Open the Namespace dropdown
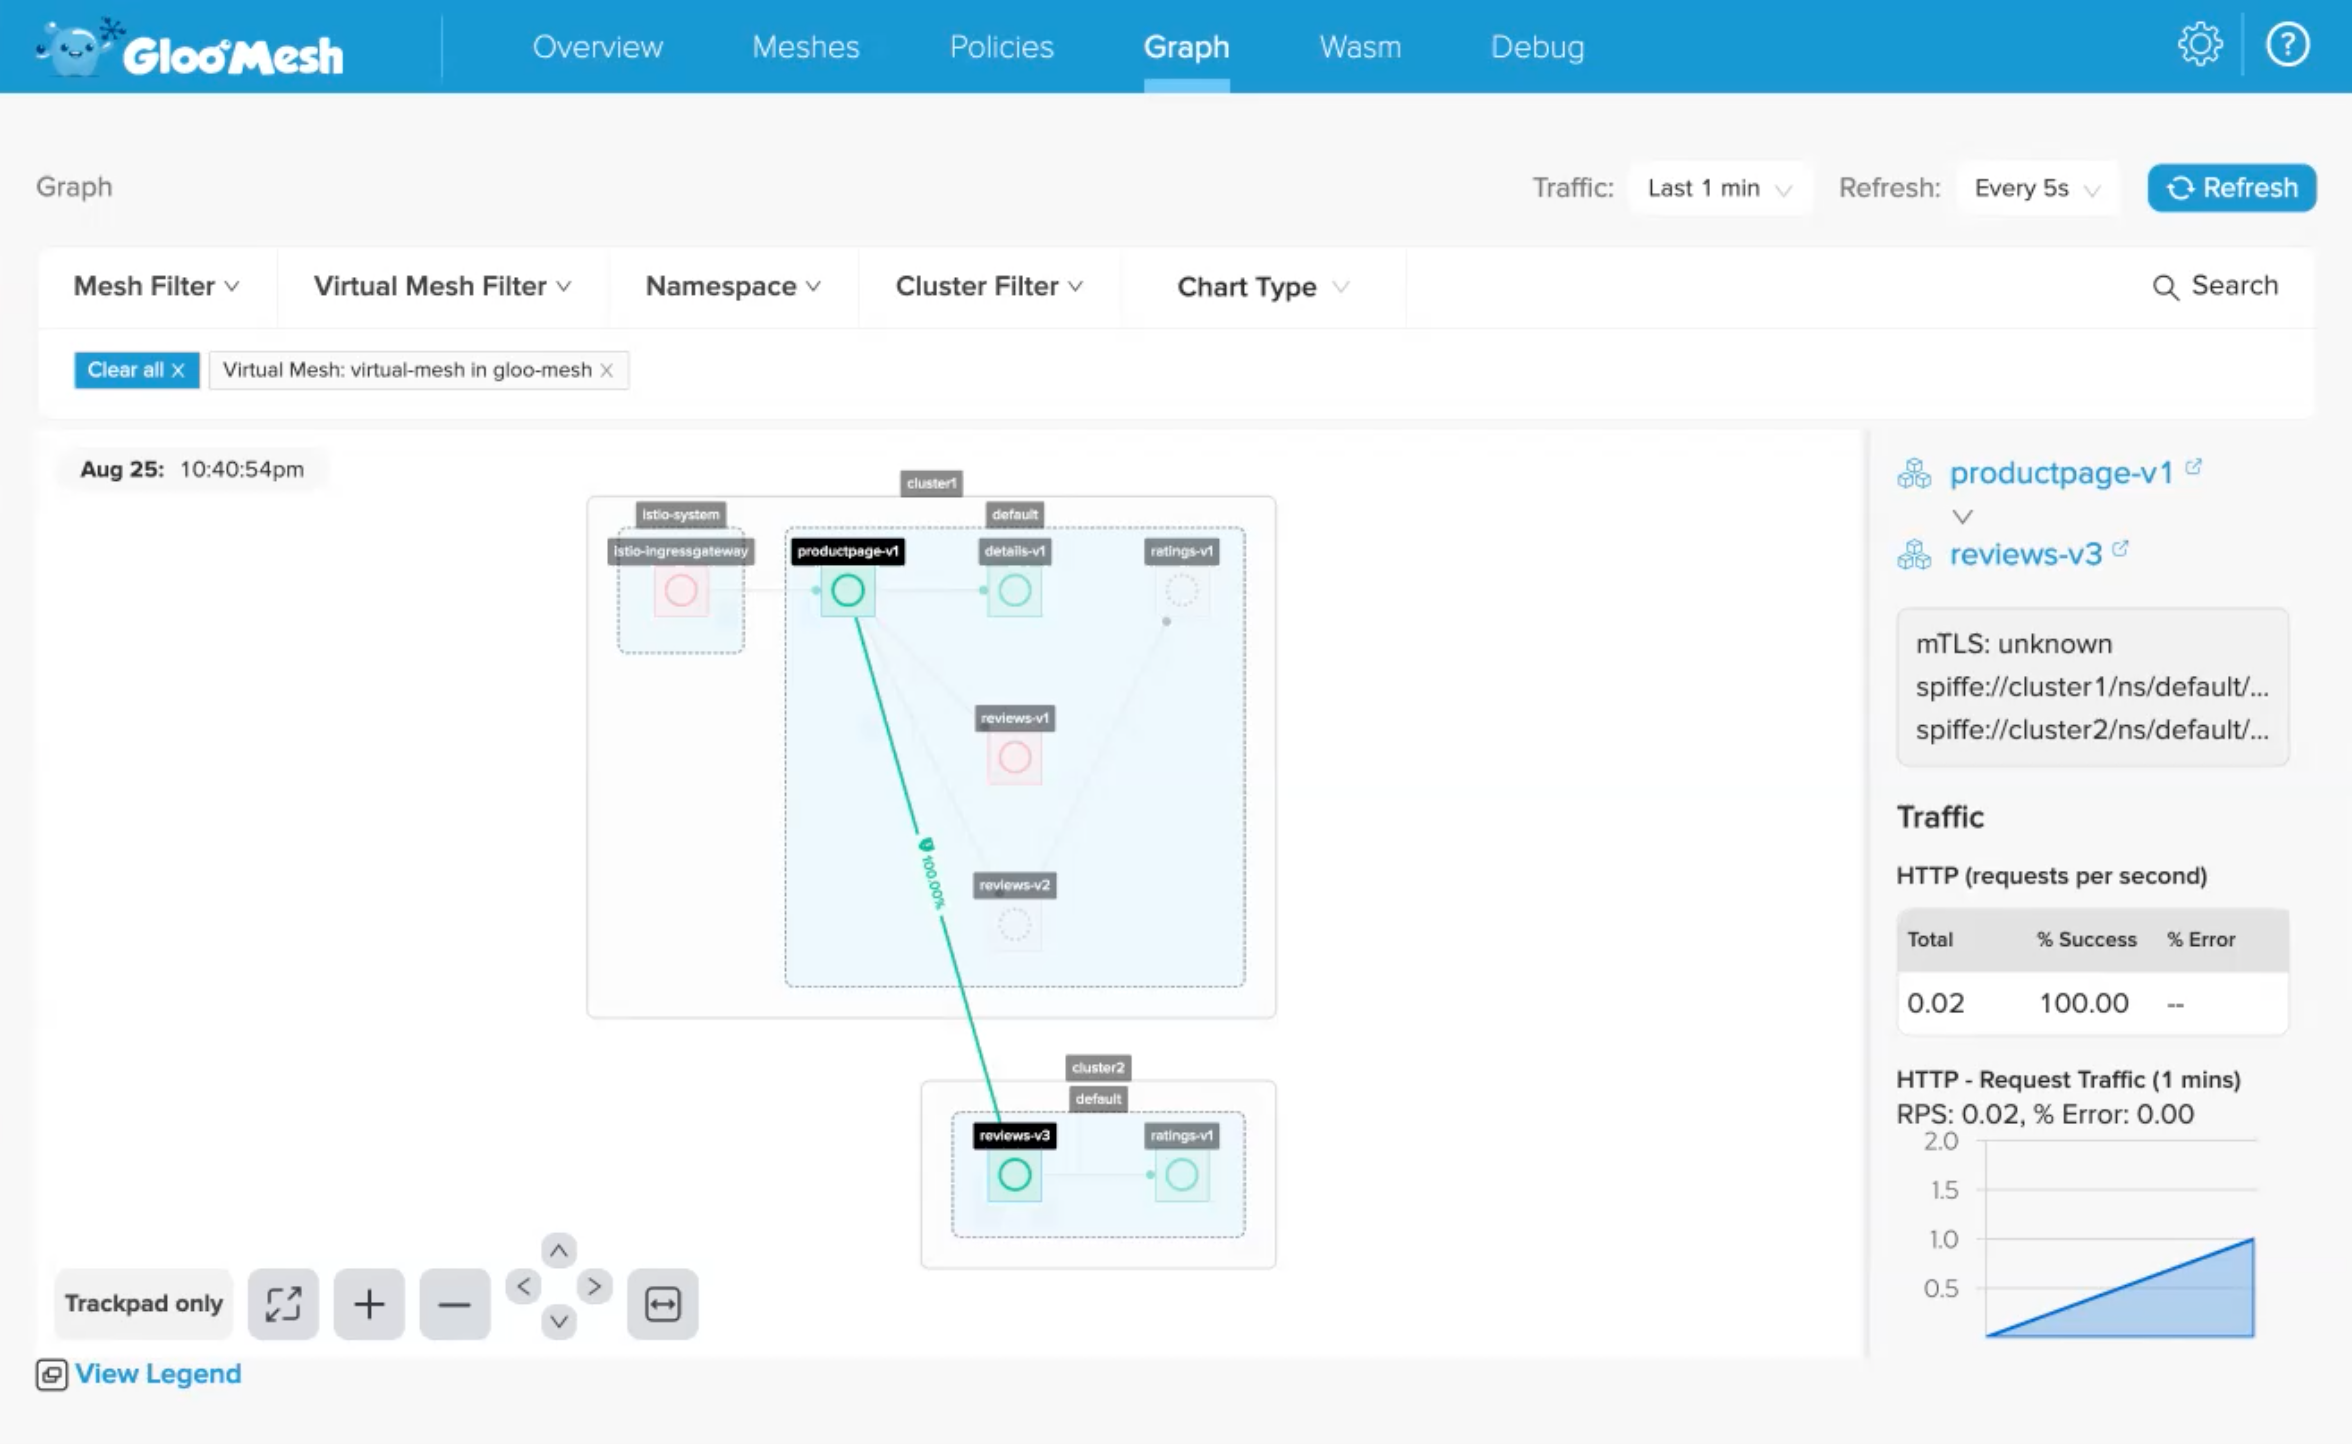The height and width of the screenshot is (1444, 2352). coord(733,286)
